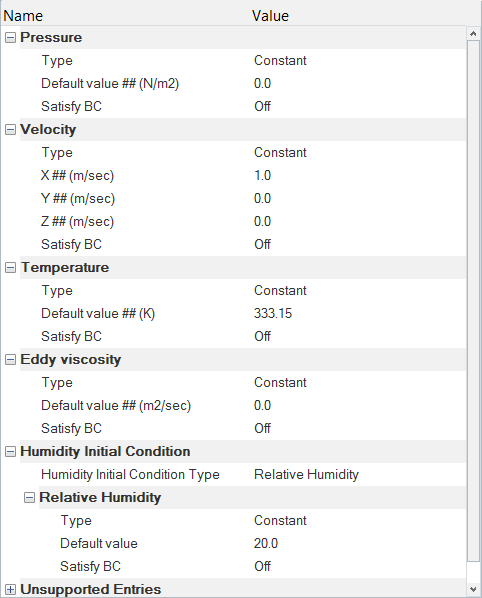
Task: Click the 'X ## (m/sec)' label
Action: coord(77,175)
